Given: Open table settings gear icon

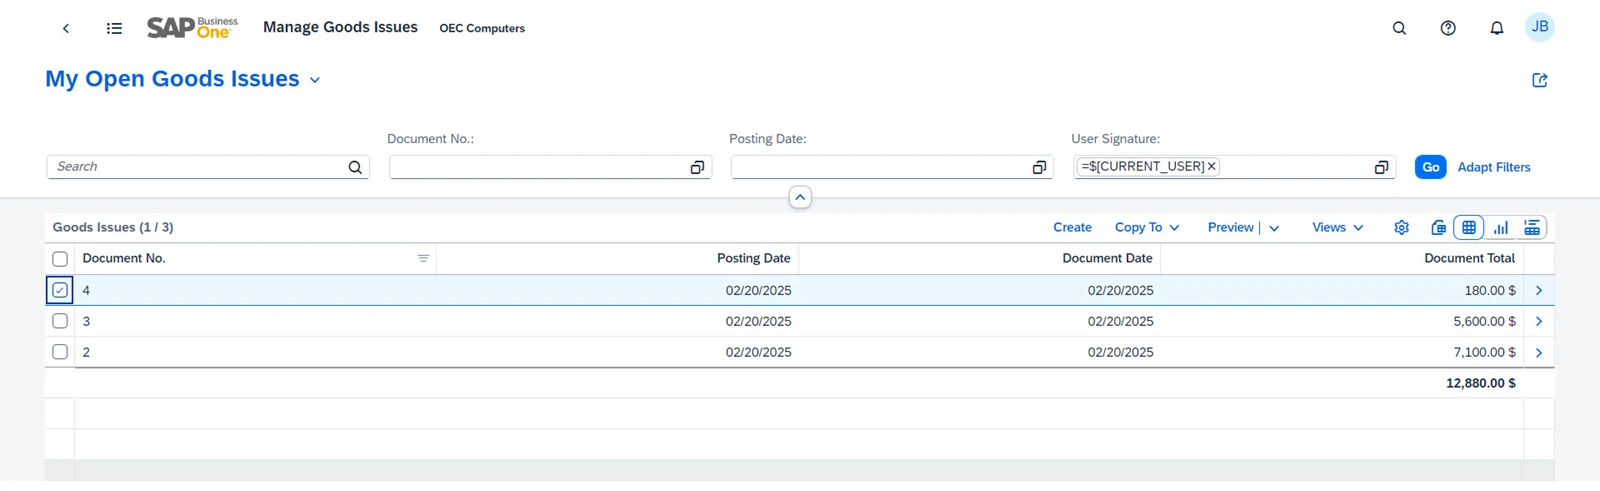Looking at the screenshot, I should [1402, 228].
